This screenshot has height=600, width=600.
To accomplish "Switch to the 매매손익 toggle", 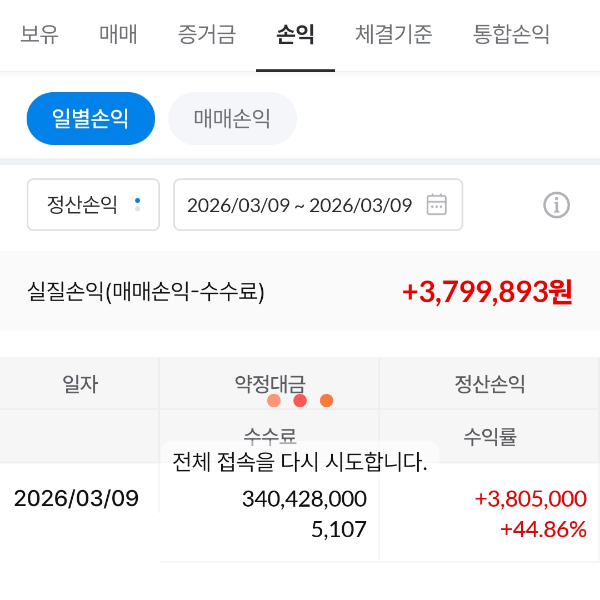I will pos(232,119).
